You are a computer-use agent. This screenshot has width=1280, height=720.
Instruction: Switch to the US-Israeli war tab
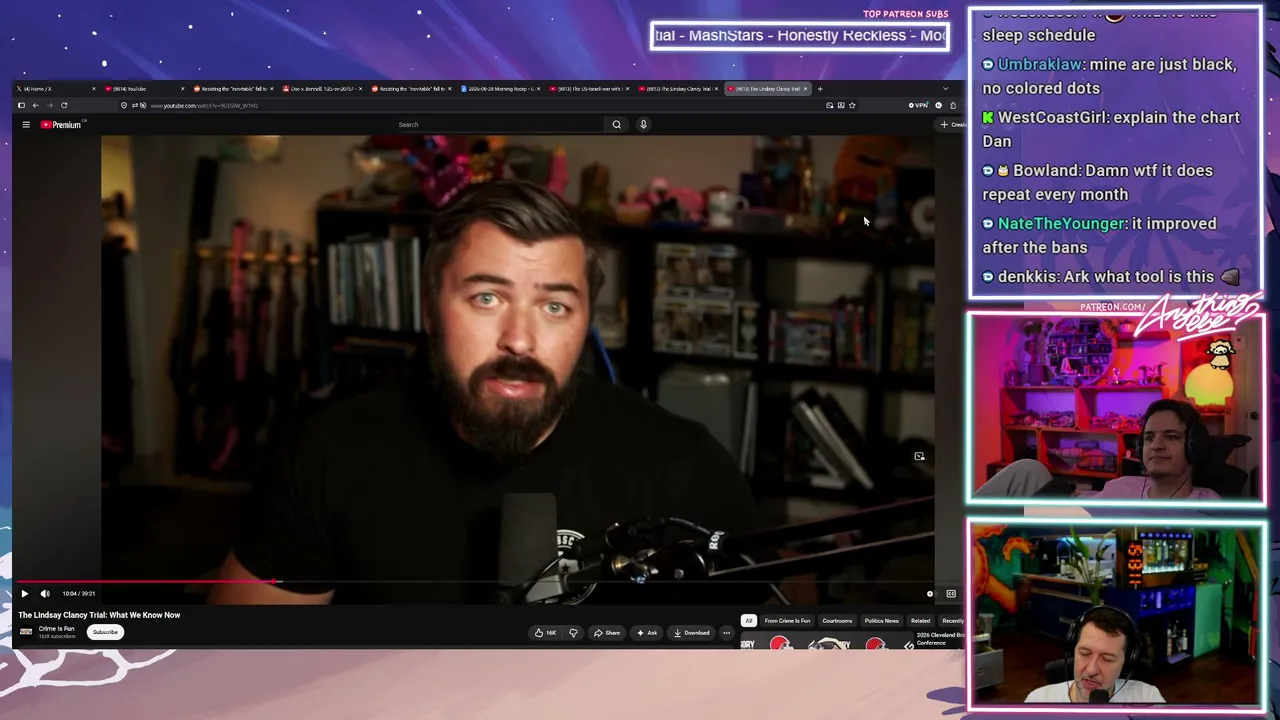point(590,89)
